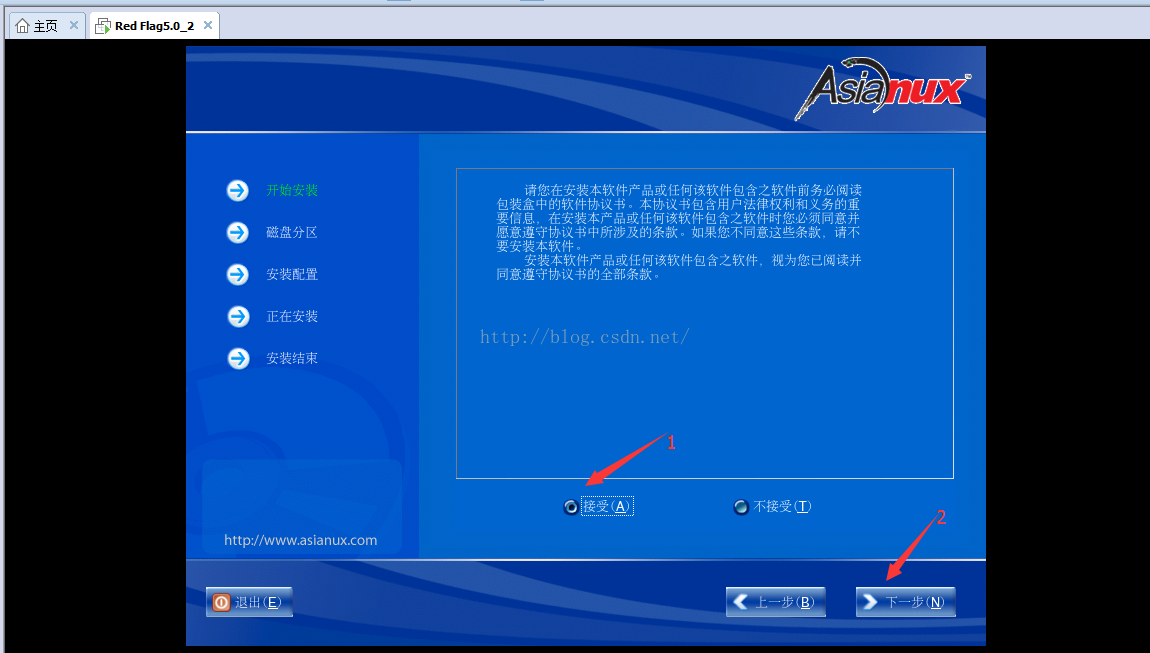Click the VM icon on Red Flag5.0_2 tab

click(103, 26)
